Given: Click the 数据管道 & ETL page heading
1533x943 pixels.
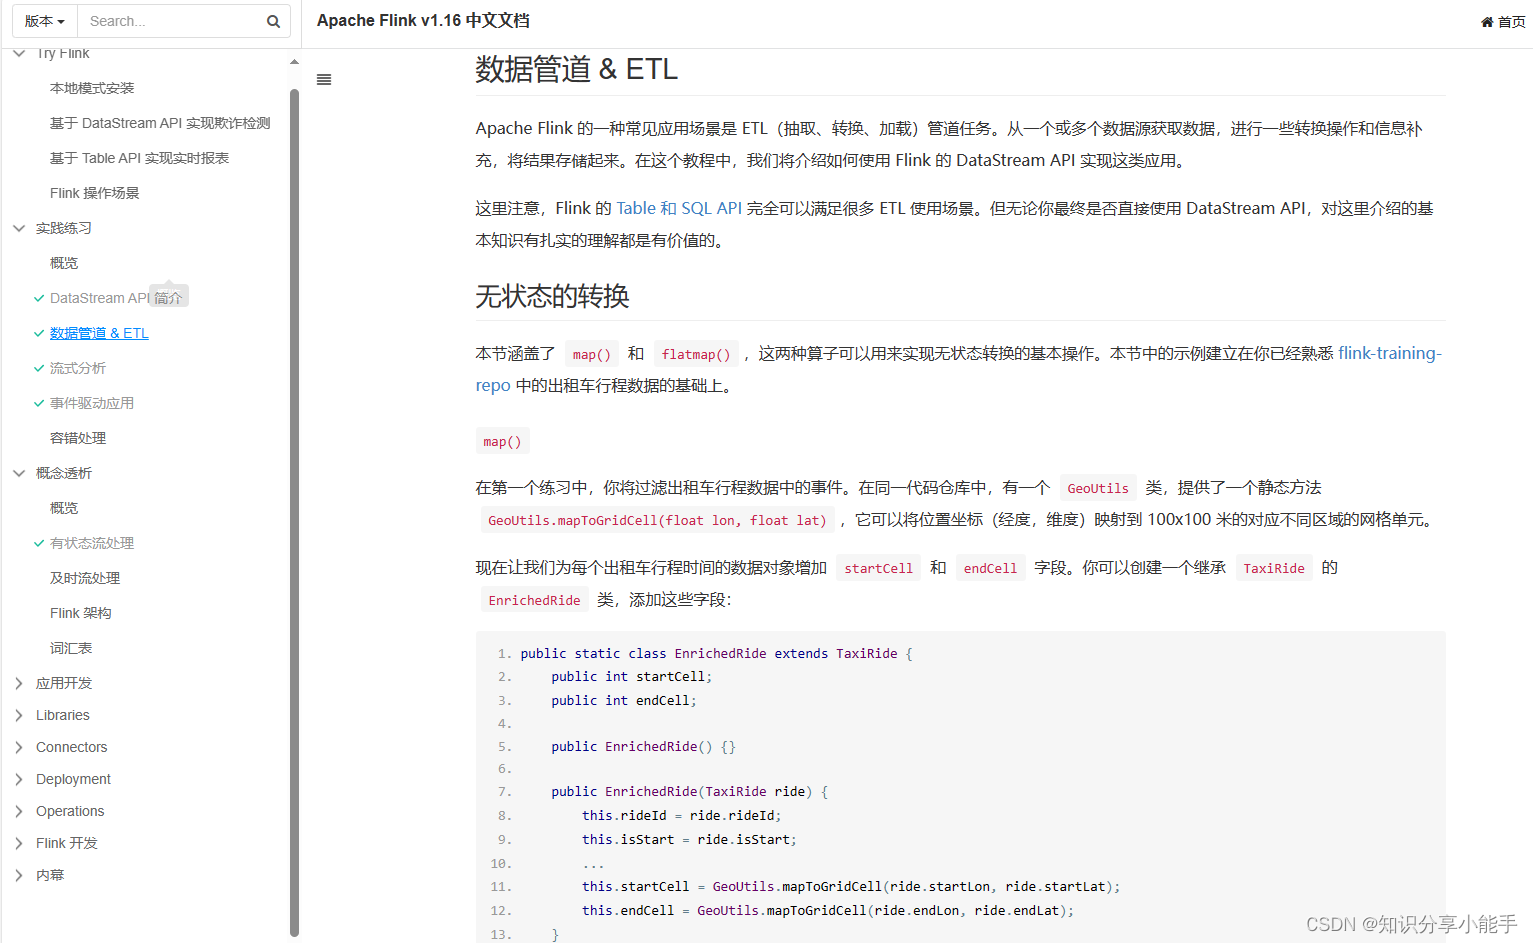Looking at the screenshot, I should [577, 69].
